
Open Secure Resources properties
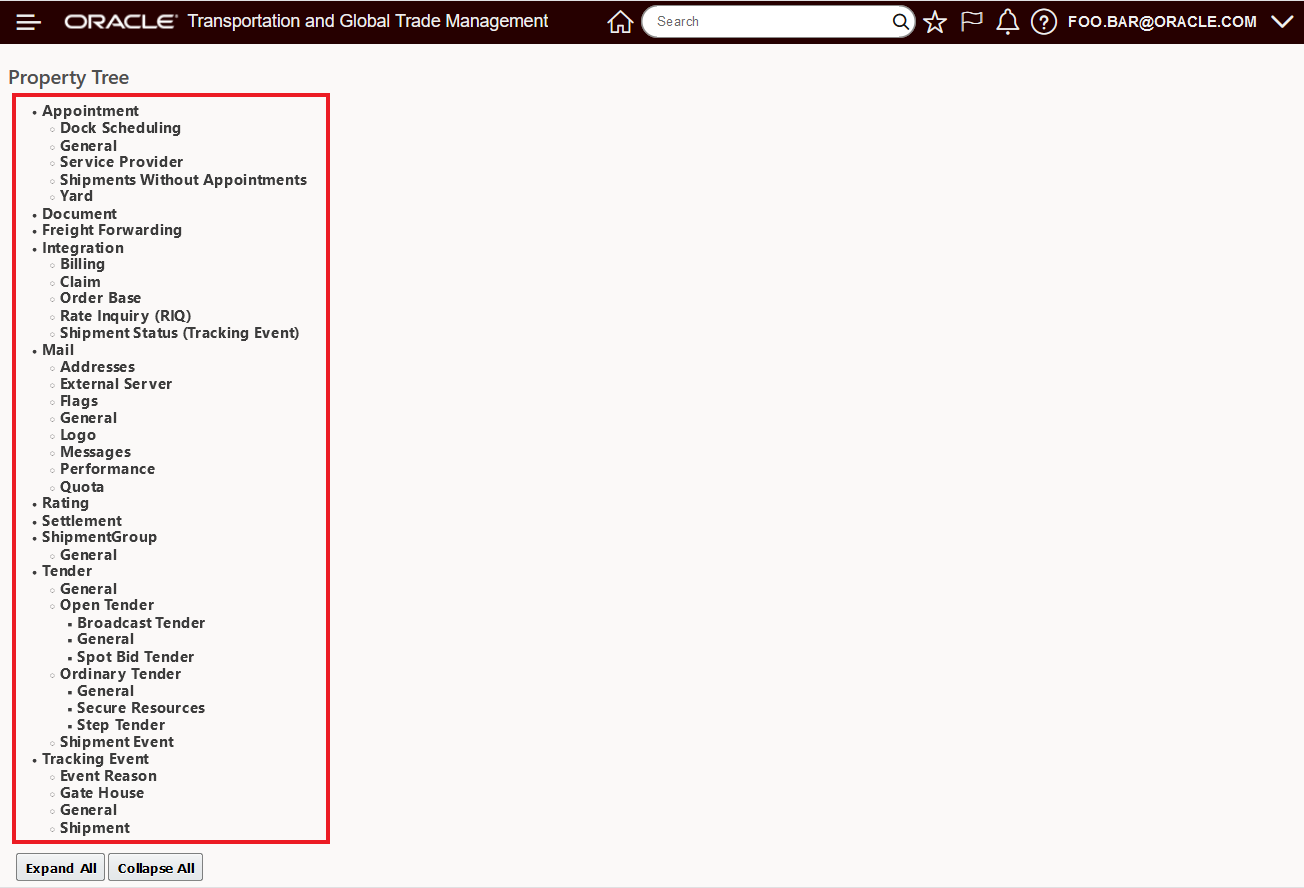coord(141,708)
